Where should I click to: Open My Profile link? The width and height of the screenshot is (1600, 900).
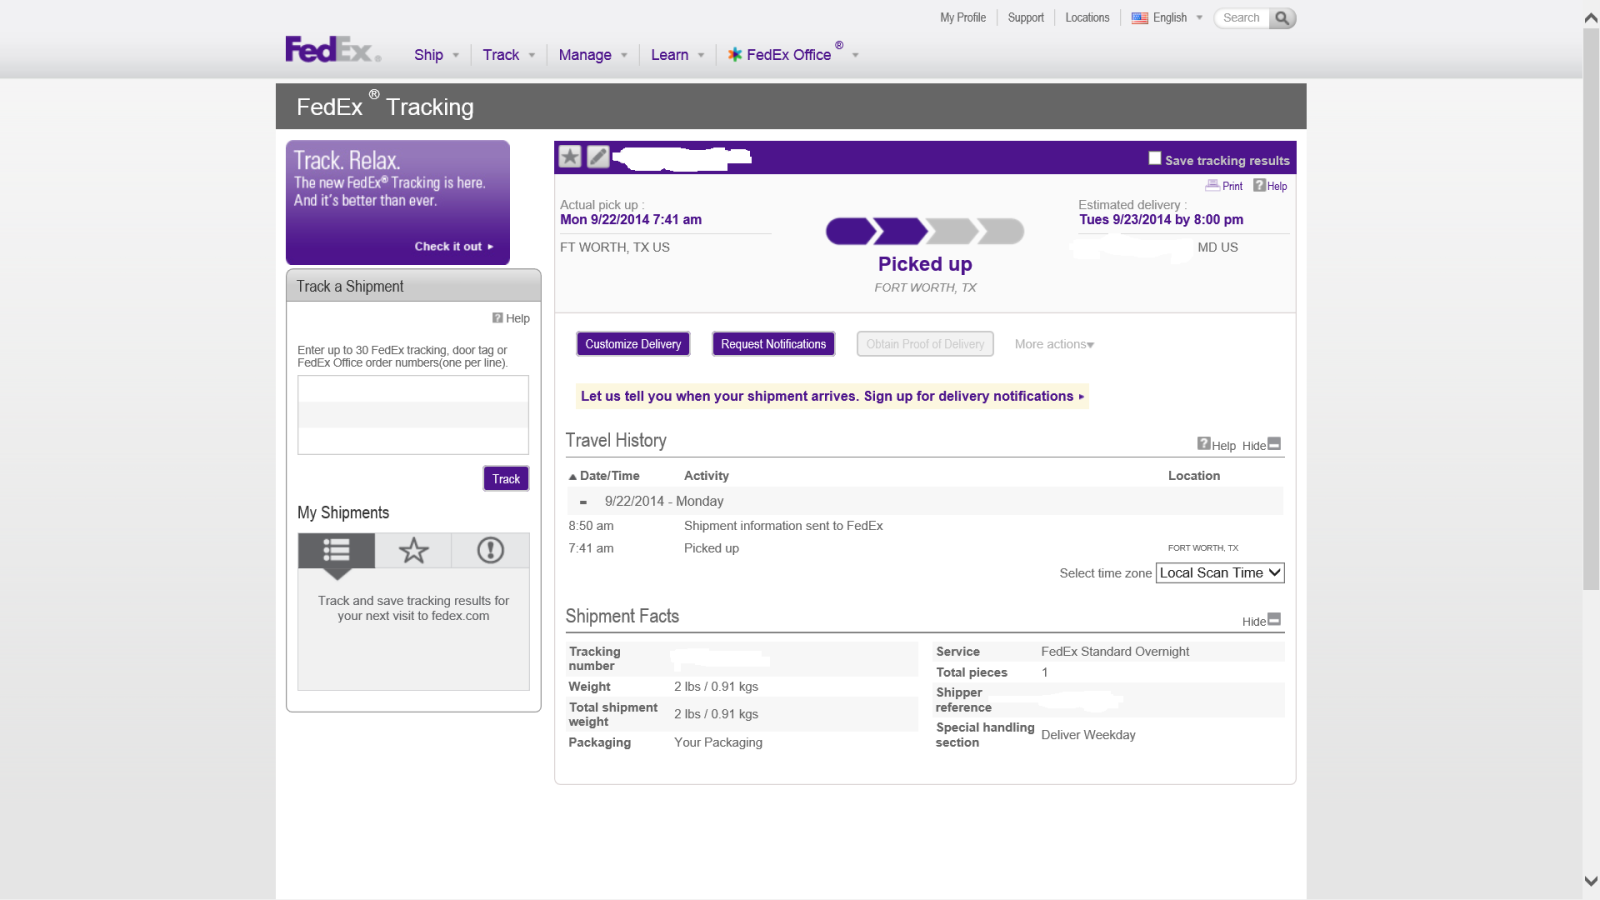point(963,18)
